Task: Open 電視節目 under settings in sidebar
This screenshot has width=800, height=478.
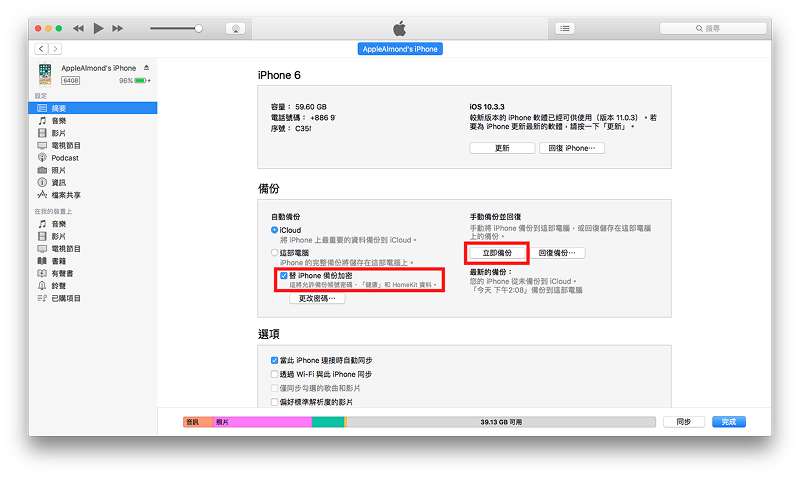Action: point(66,145)
